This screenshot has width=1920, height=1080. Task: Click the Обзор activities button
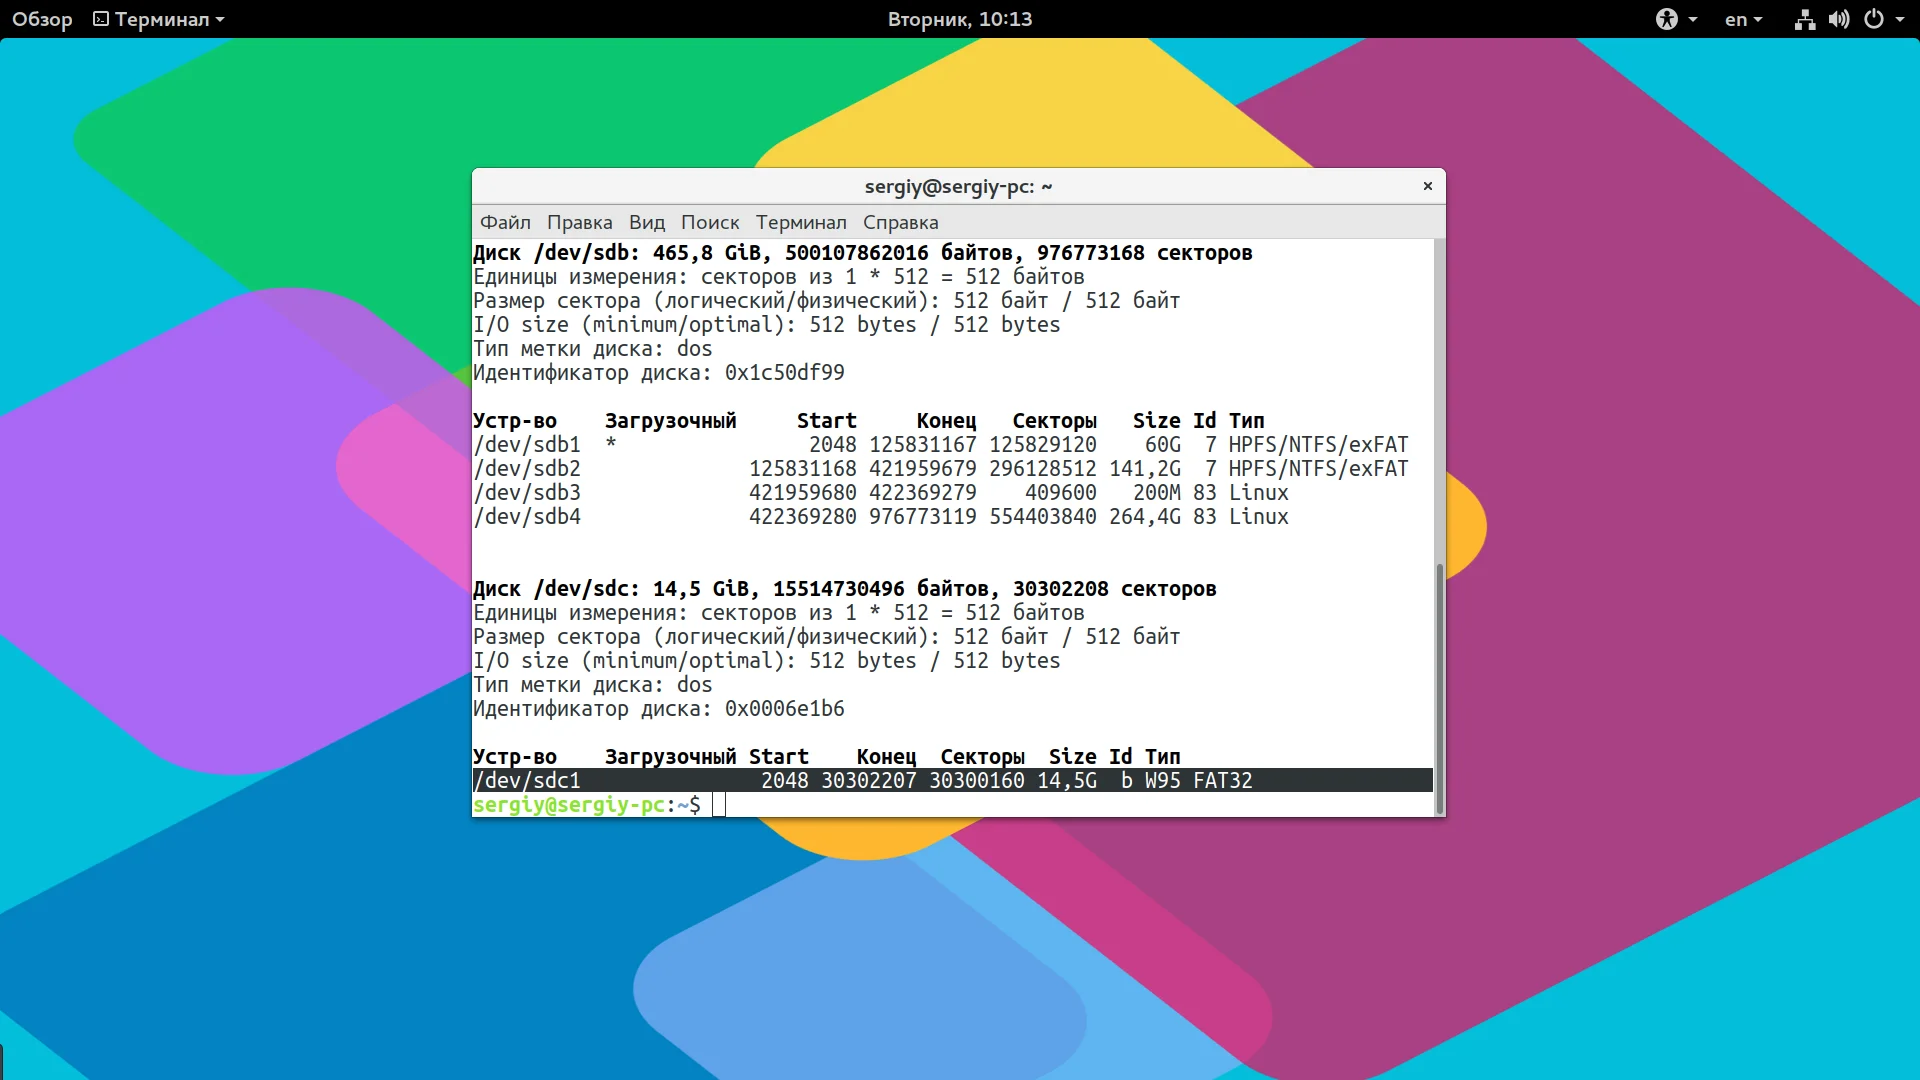coord(42,19)
